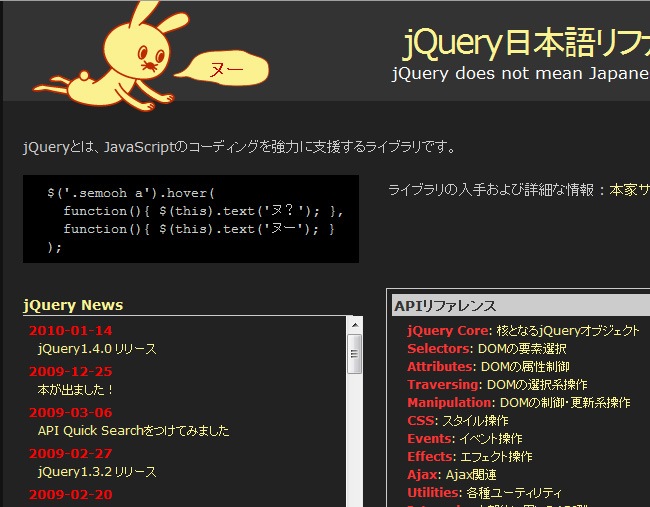
Task: Click the APIリファレンス panel header
Action: (x=521, y=306)
